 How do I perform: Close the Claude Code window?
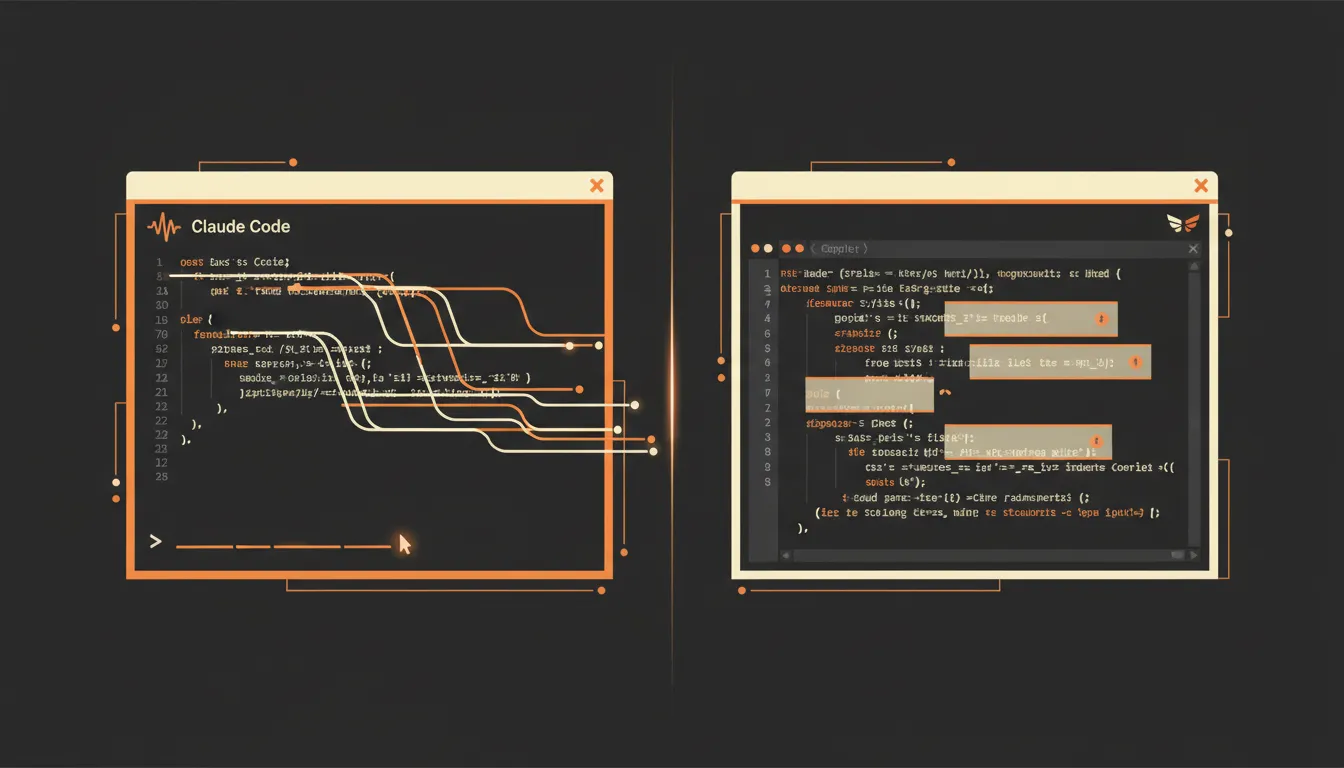[x=597, y=185]
